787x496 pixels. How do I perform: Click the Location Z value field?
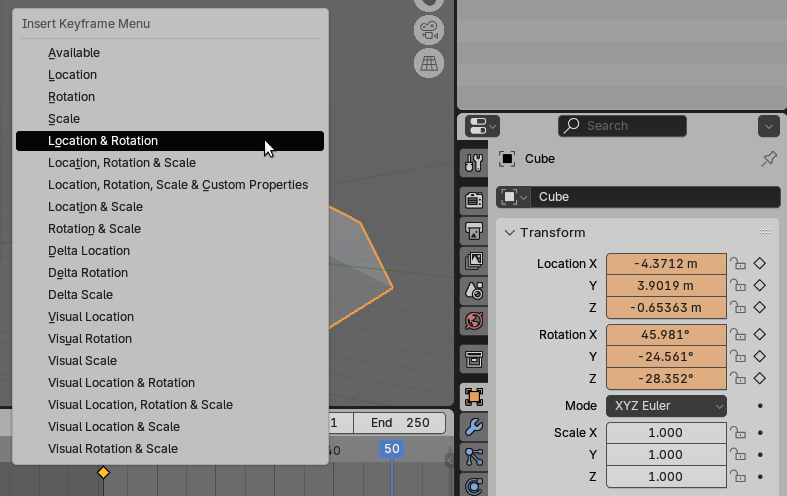tap(666, 308)
